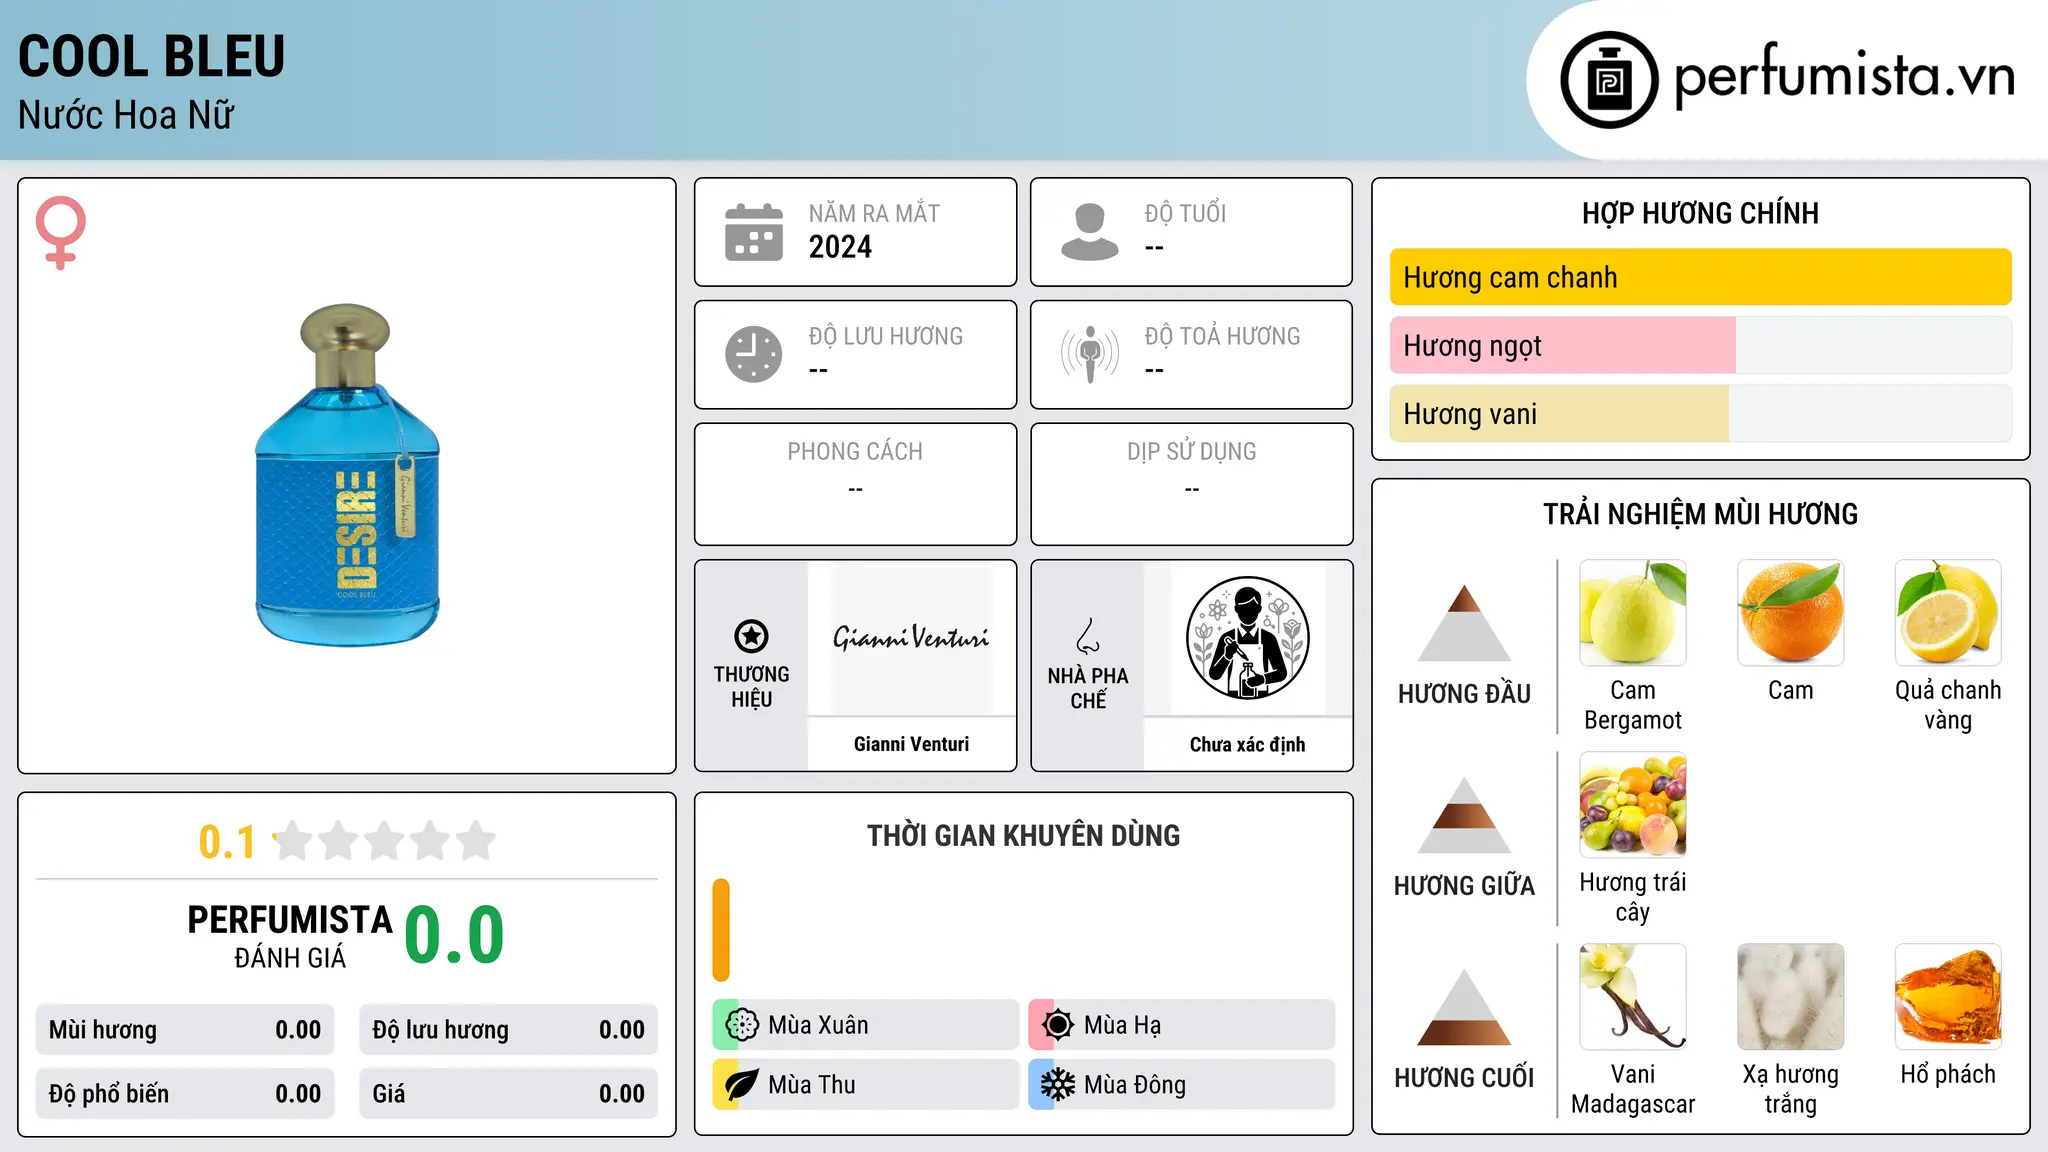Click the spring flower icon for Mùa Xuân

click(742, 1025)
